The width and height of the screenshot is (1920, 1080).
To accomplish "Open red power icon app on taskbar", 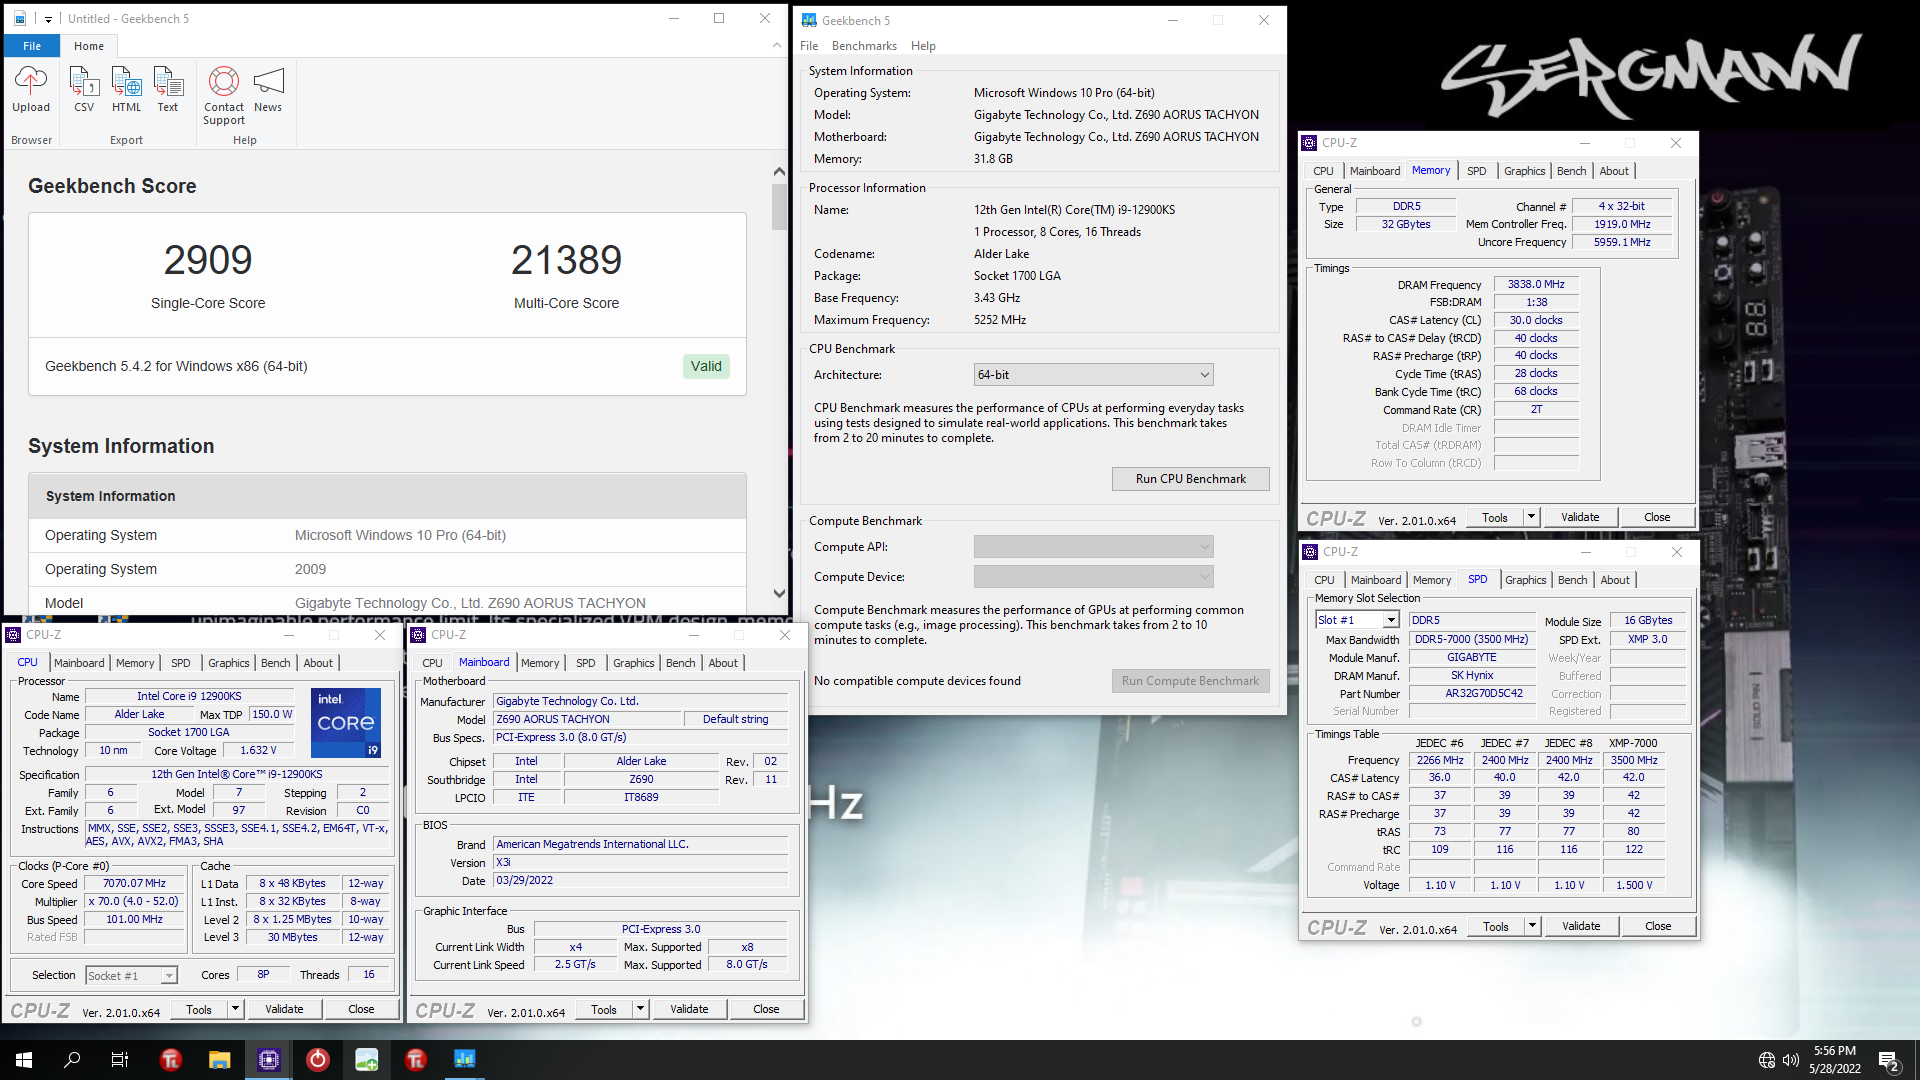I will point(318,1060).
